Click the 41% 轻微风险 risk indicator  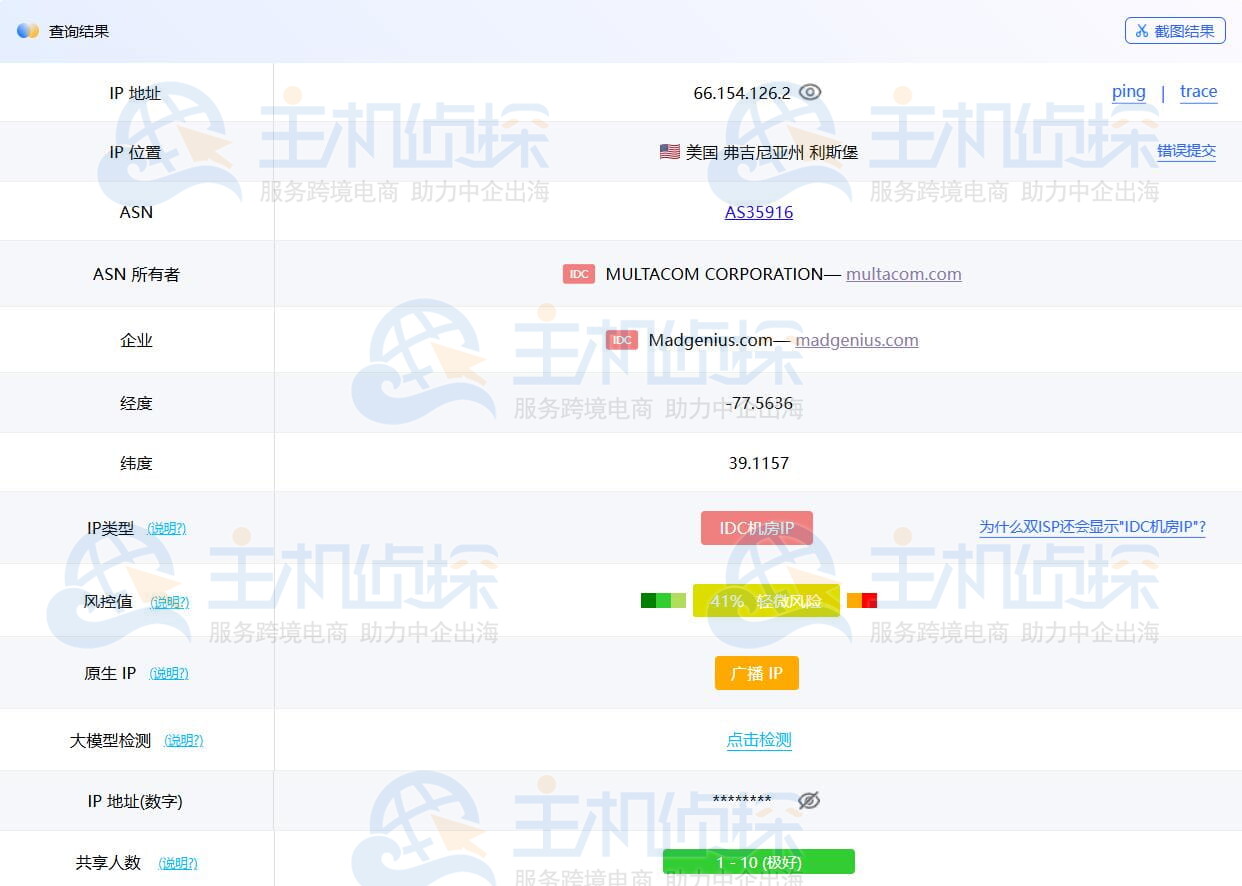(x=766, y=601)
